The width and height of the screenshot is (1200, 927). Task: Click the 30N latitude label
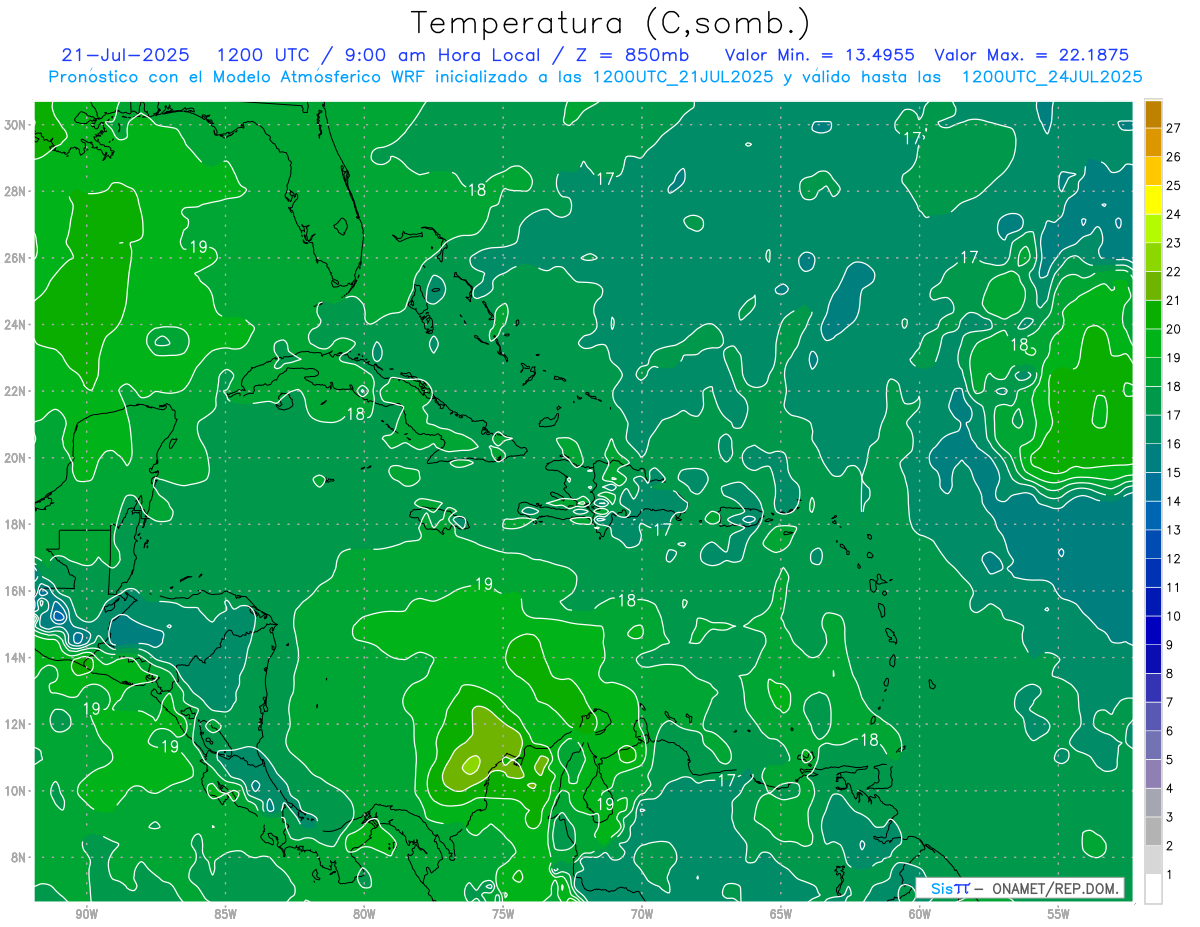click(x=15, y=125)
